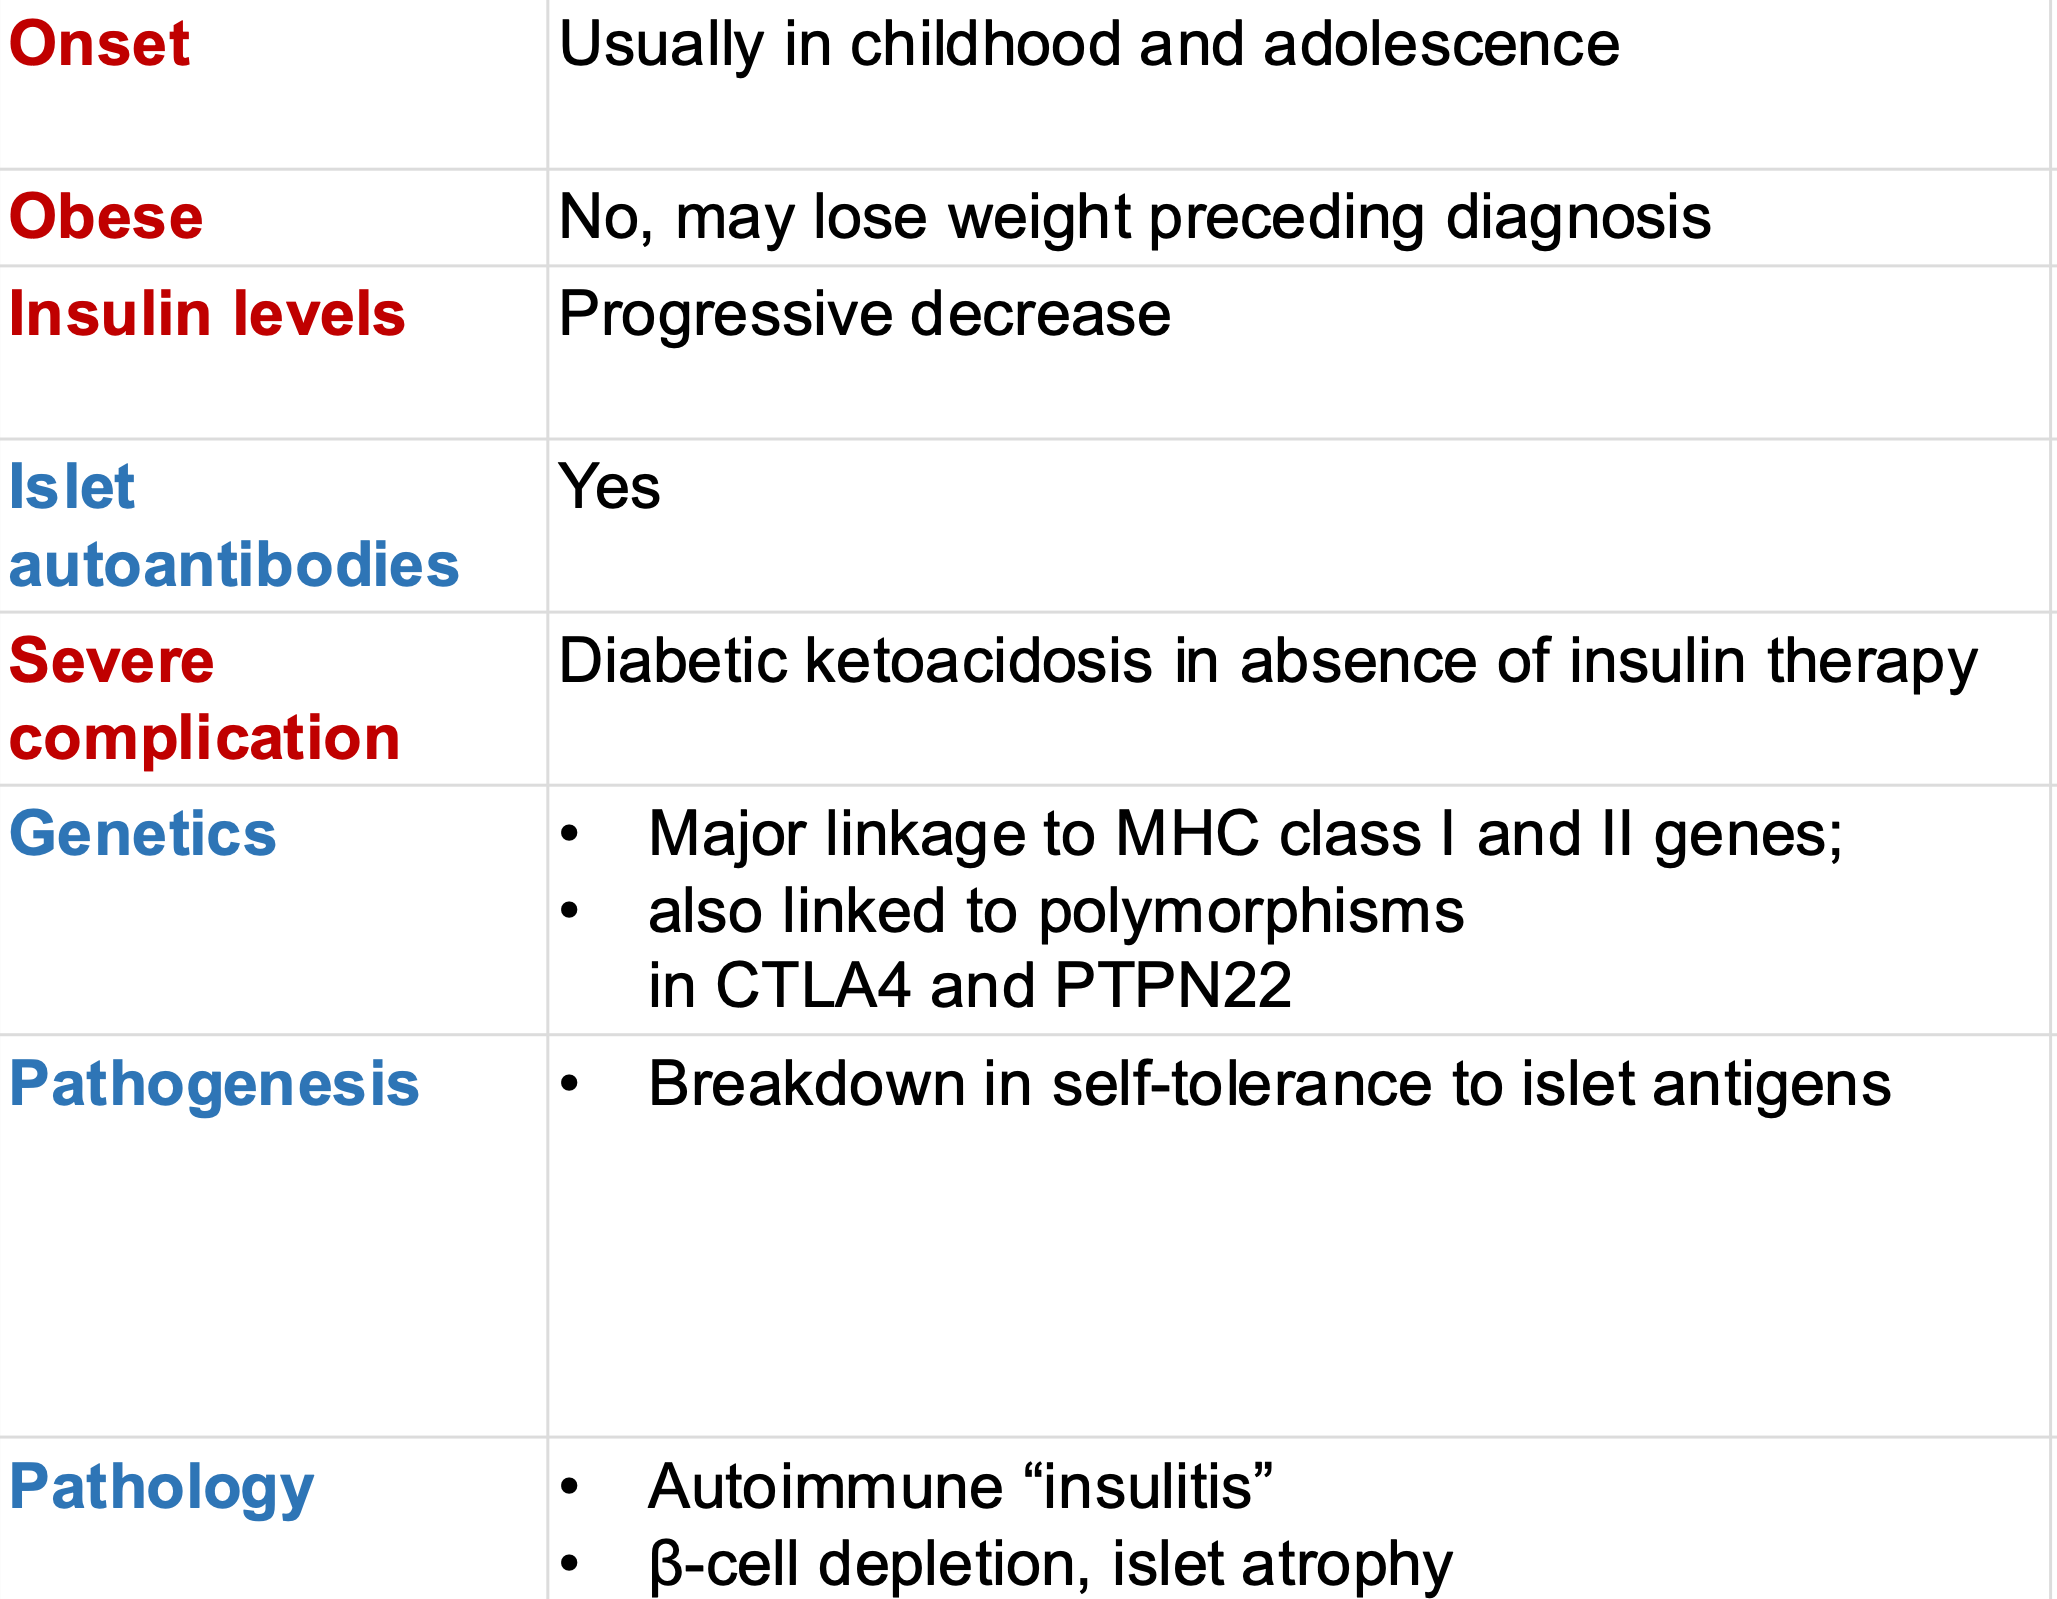Click the "Yes" islet autoantibodies value
The width and height of the screenshot is (2057, 1599).
point(609,487)
